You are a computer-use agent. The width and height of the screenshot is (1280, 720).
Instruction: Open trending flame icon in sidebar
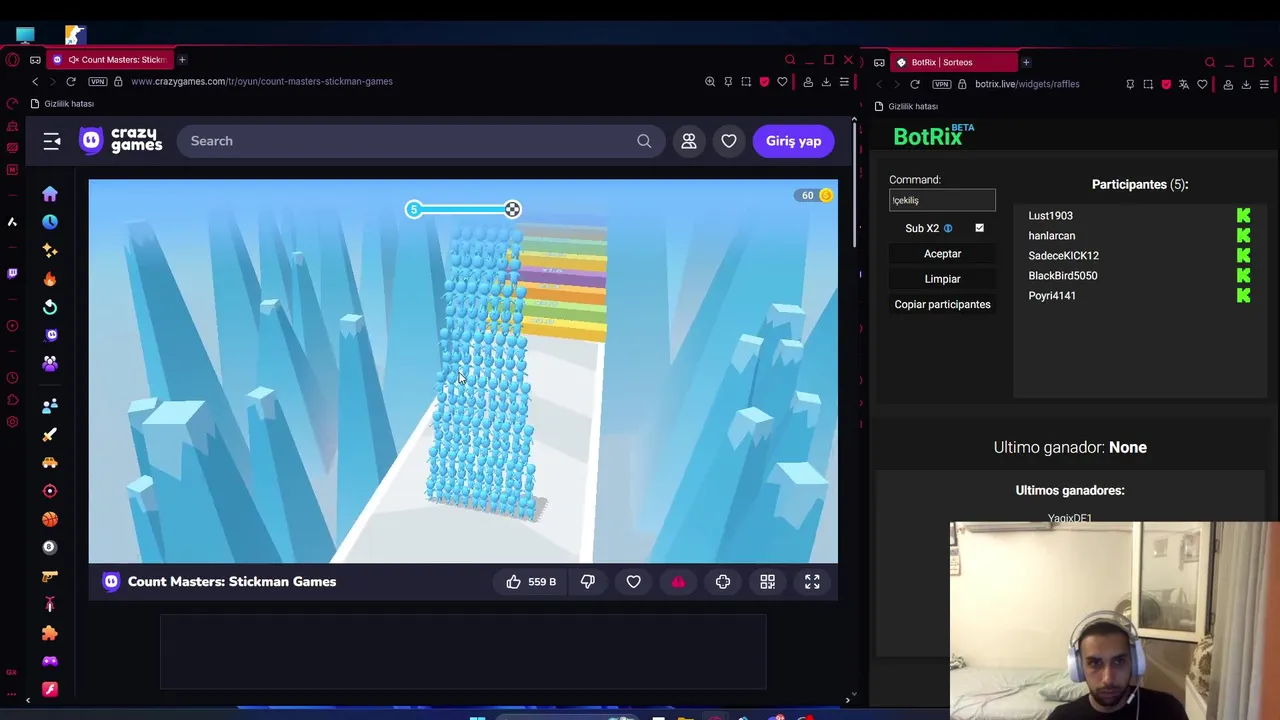pos(50,279)
